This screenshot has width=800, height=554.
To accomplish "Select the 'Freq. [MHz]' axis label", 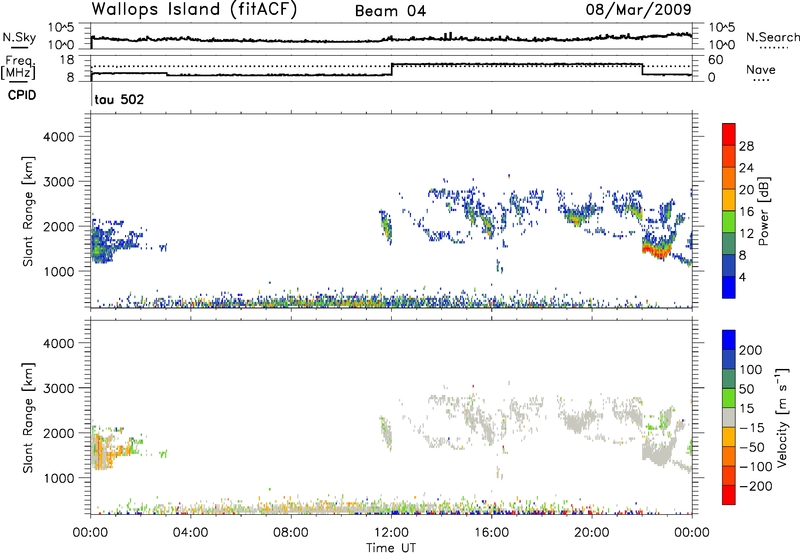I will click(19, 68).
